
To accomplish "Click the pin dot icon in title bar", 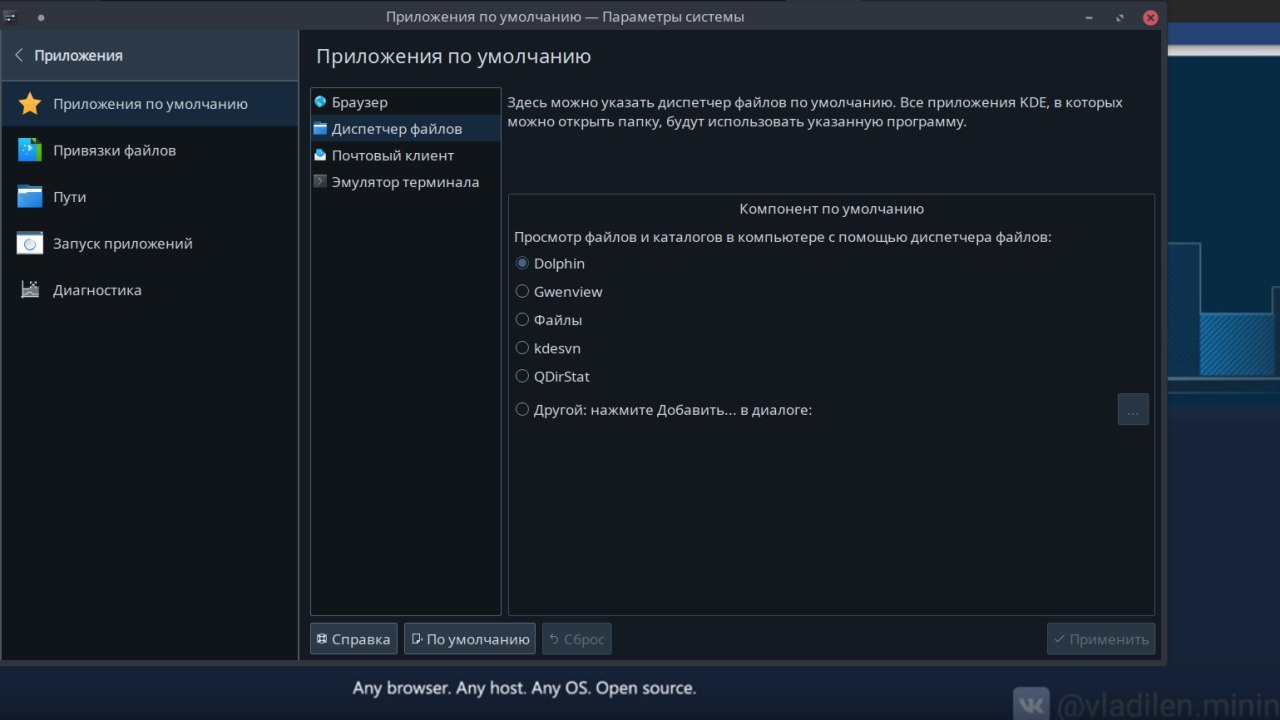I will tap(41, 17).
